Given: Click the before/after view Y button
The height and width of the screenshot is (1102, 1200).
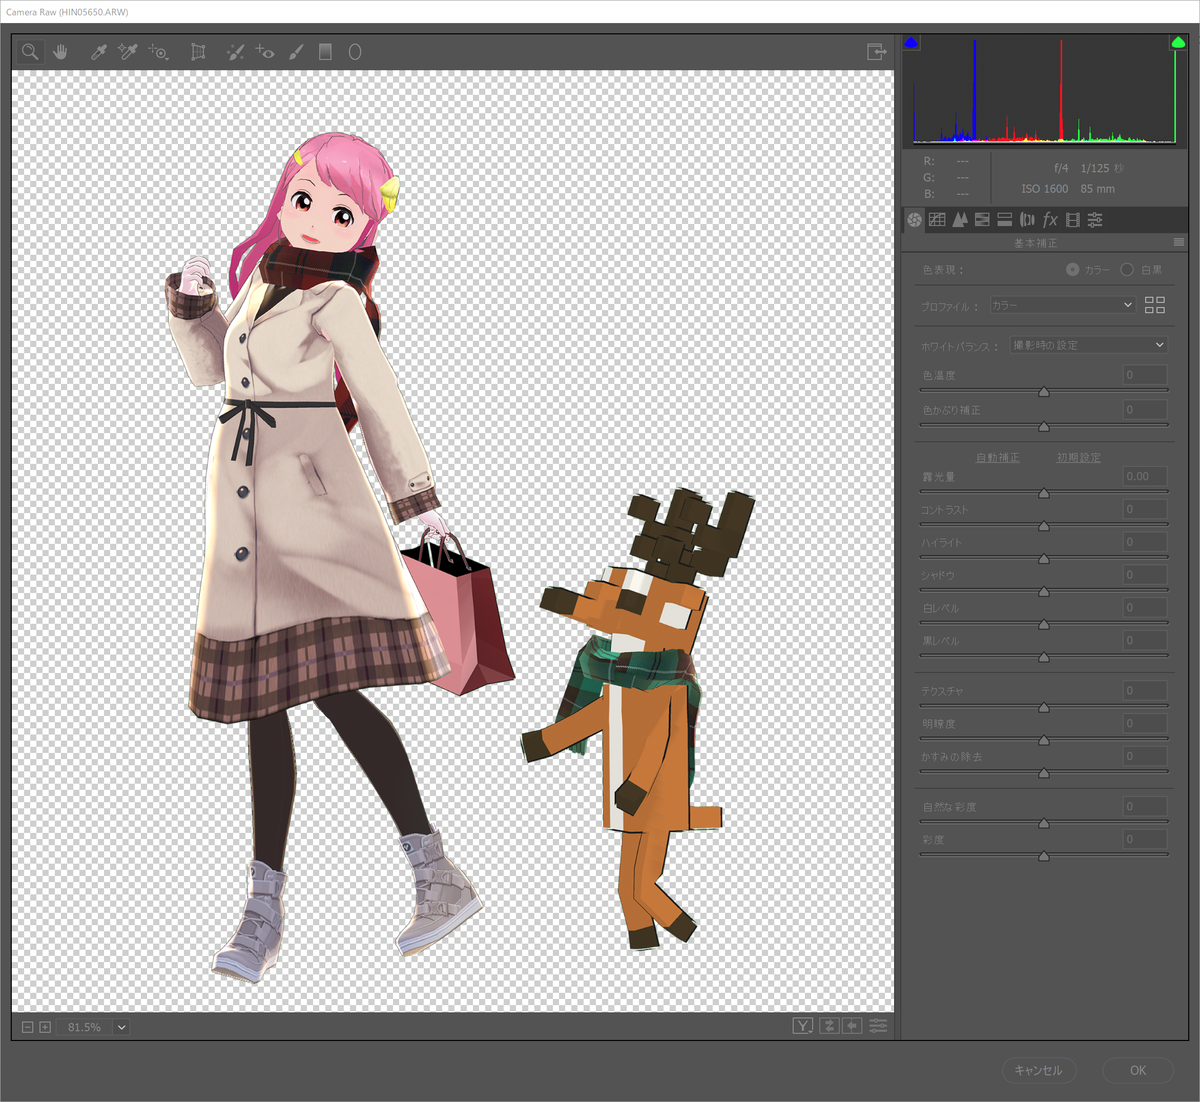Looking at the screenshot, I should [803, 1026].
